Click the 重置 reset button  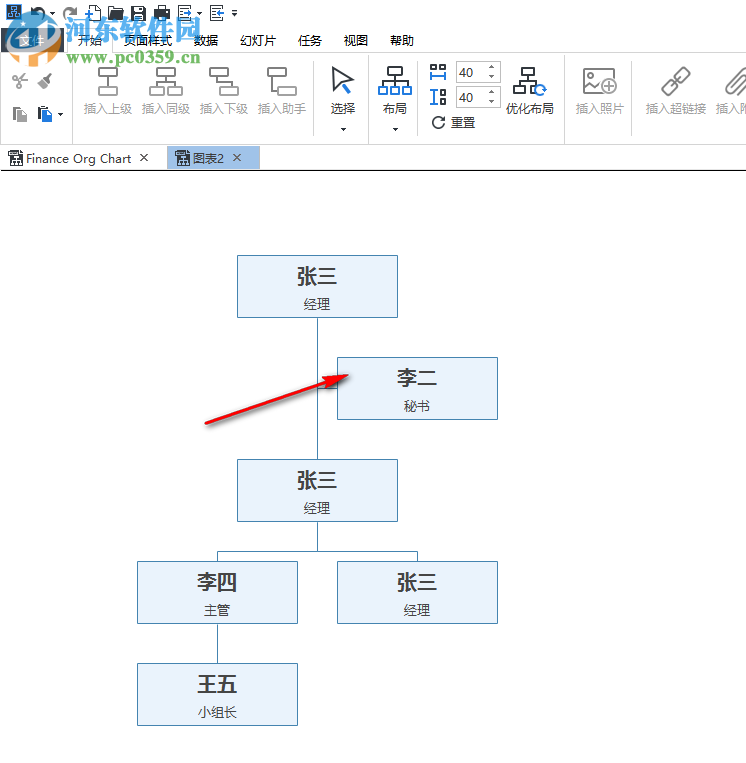453,123
